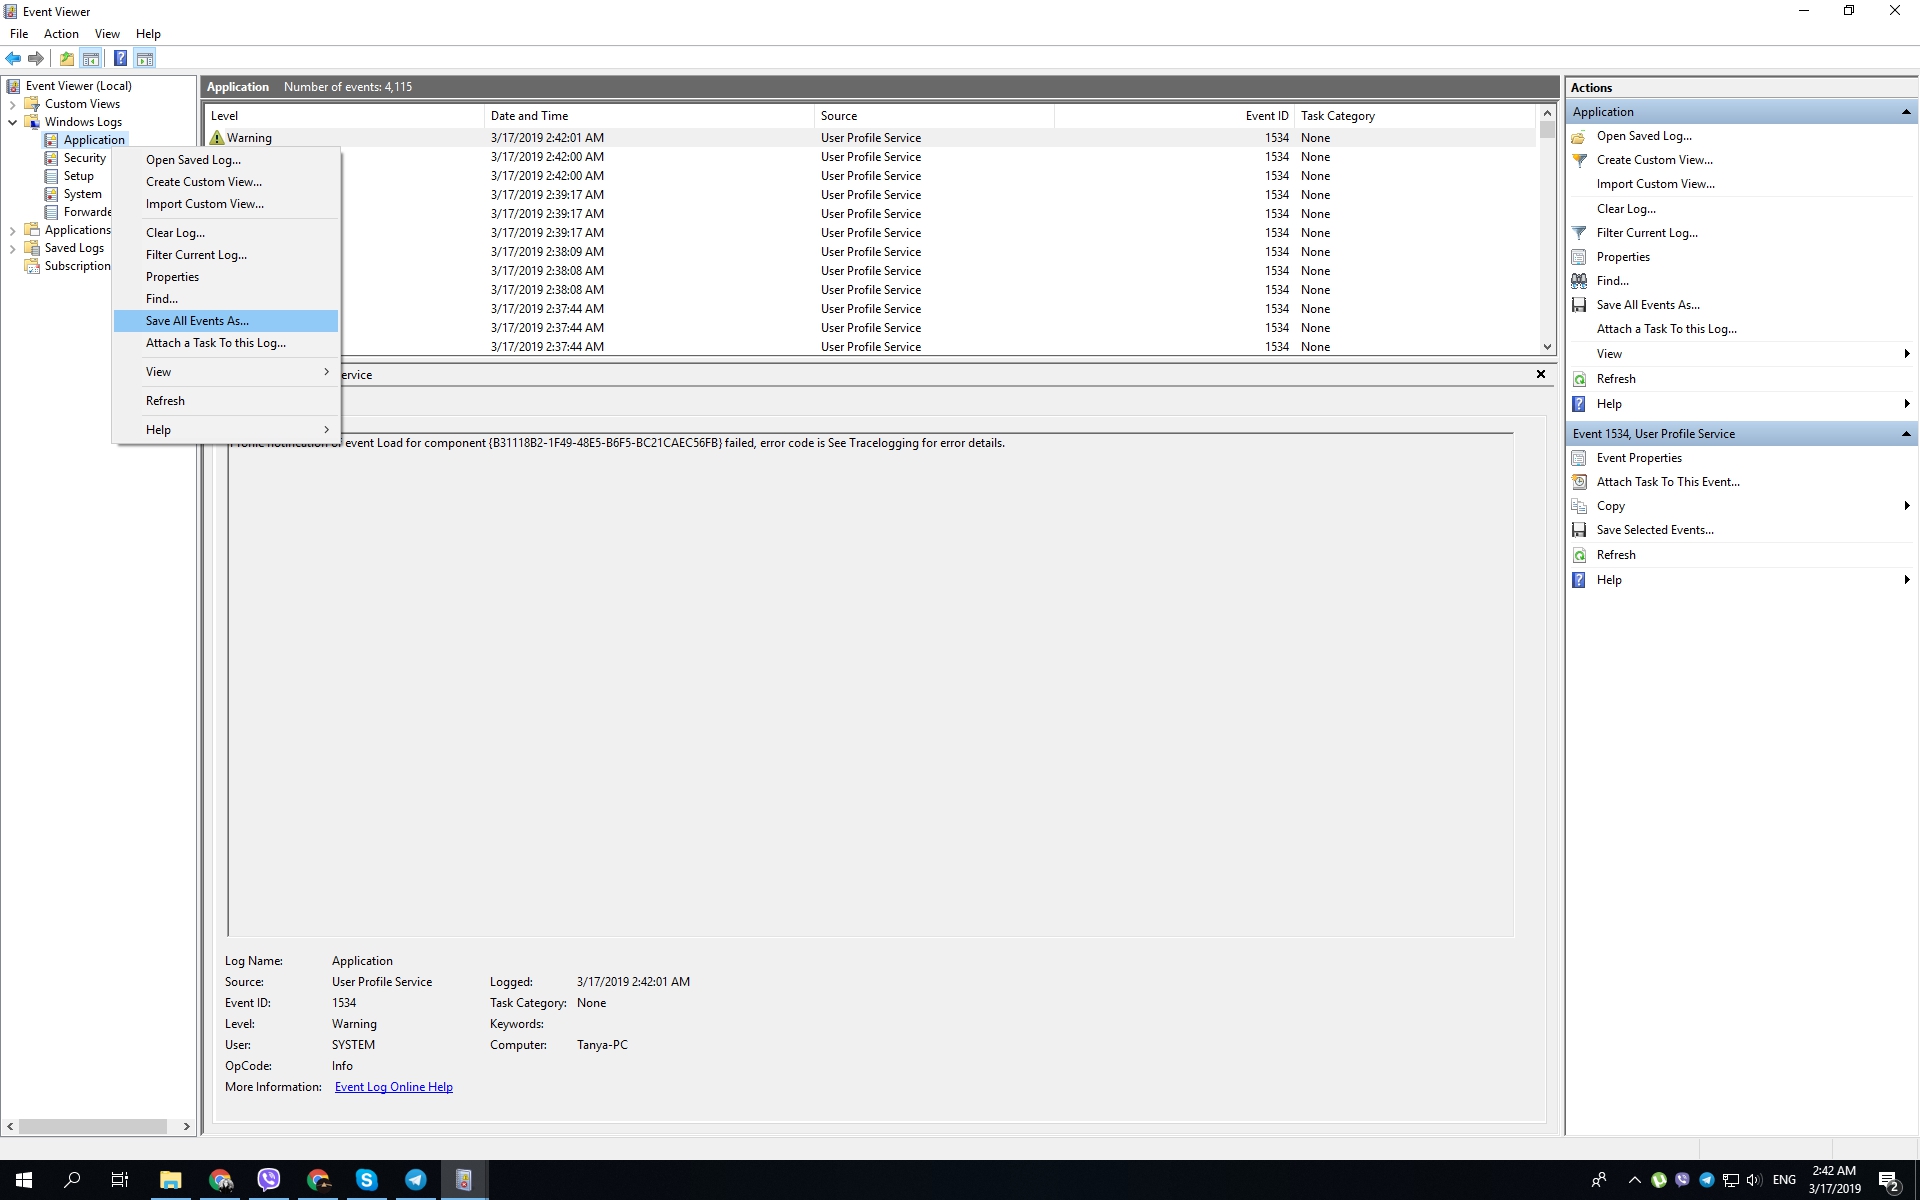Open the Action menu in menu bar
1920x1200 pixels.
pyautogui.click(x=61, y=34)
